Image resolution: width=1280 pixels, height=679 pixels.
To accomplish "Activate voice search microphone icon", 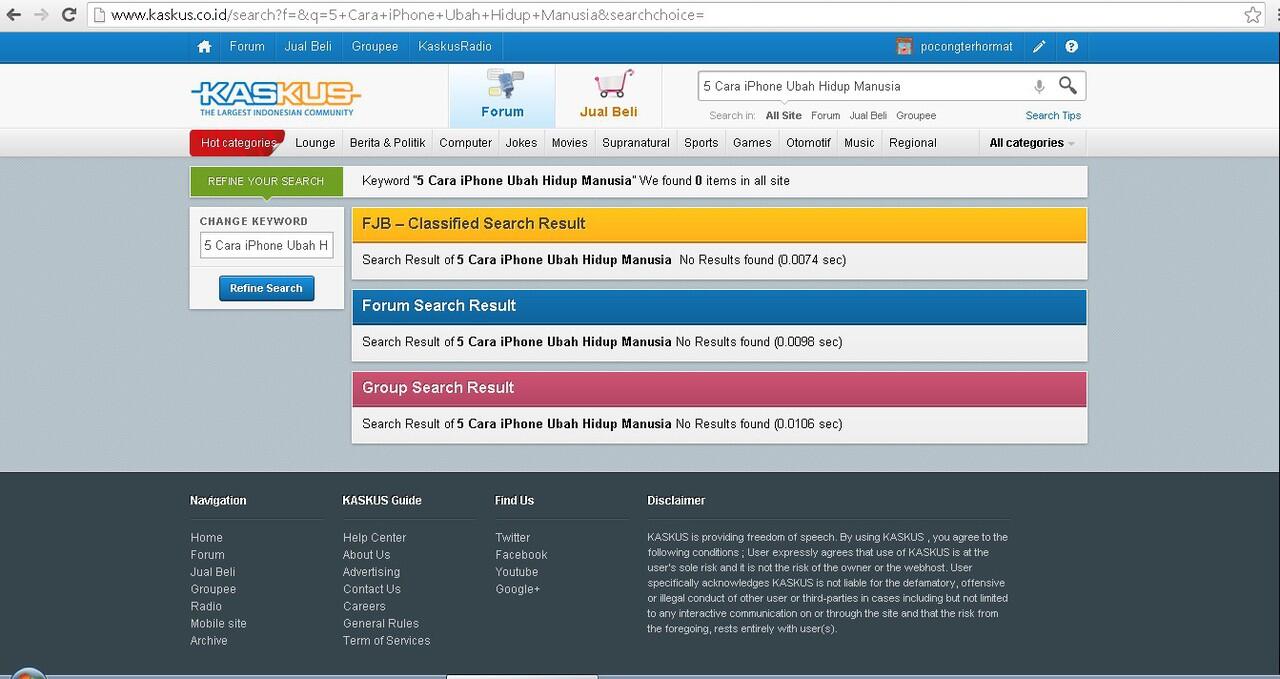I will pyautogui.click(x=1039, y=87).
